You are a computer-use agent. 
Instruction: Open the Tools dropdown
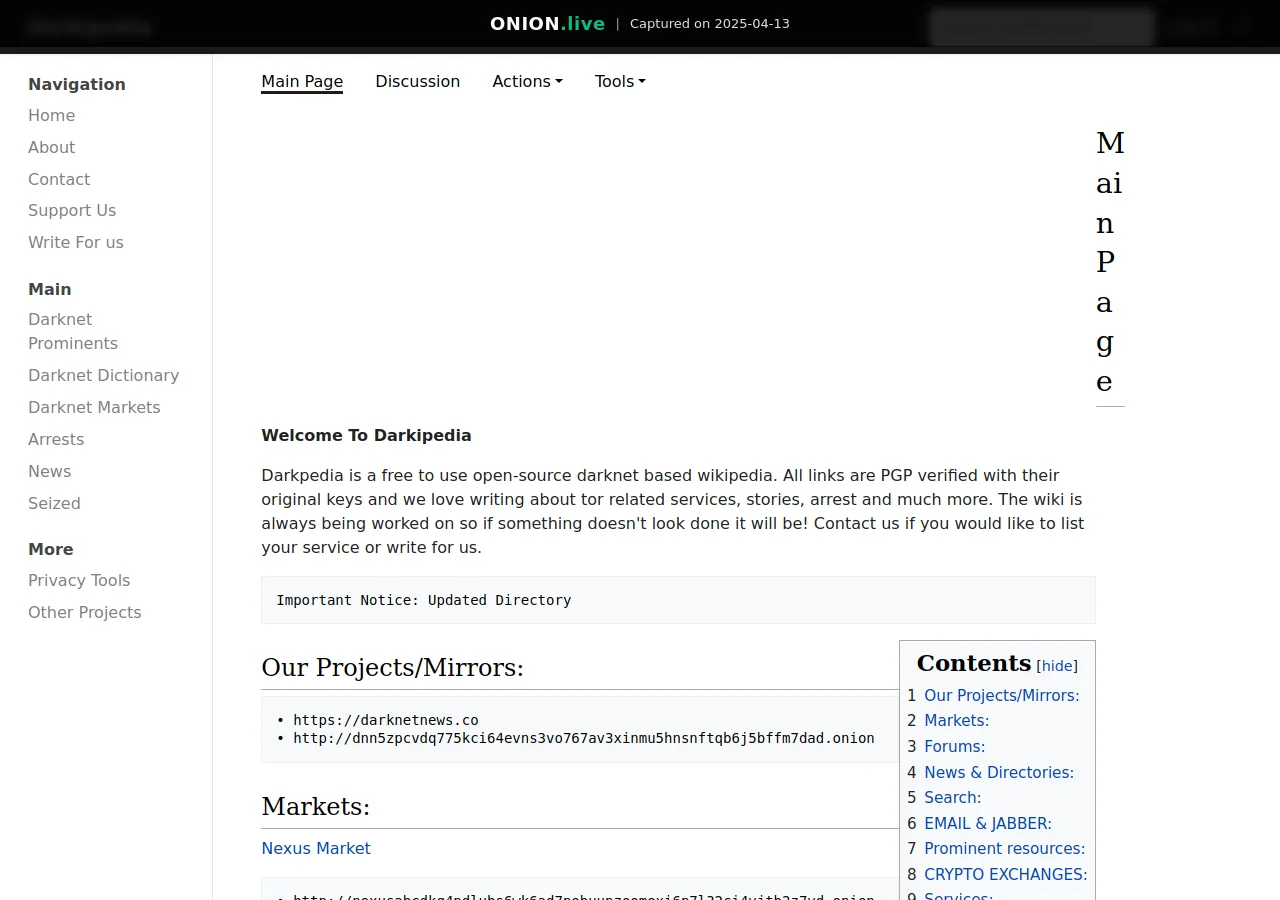pos(619,81)
